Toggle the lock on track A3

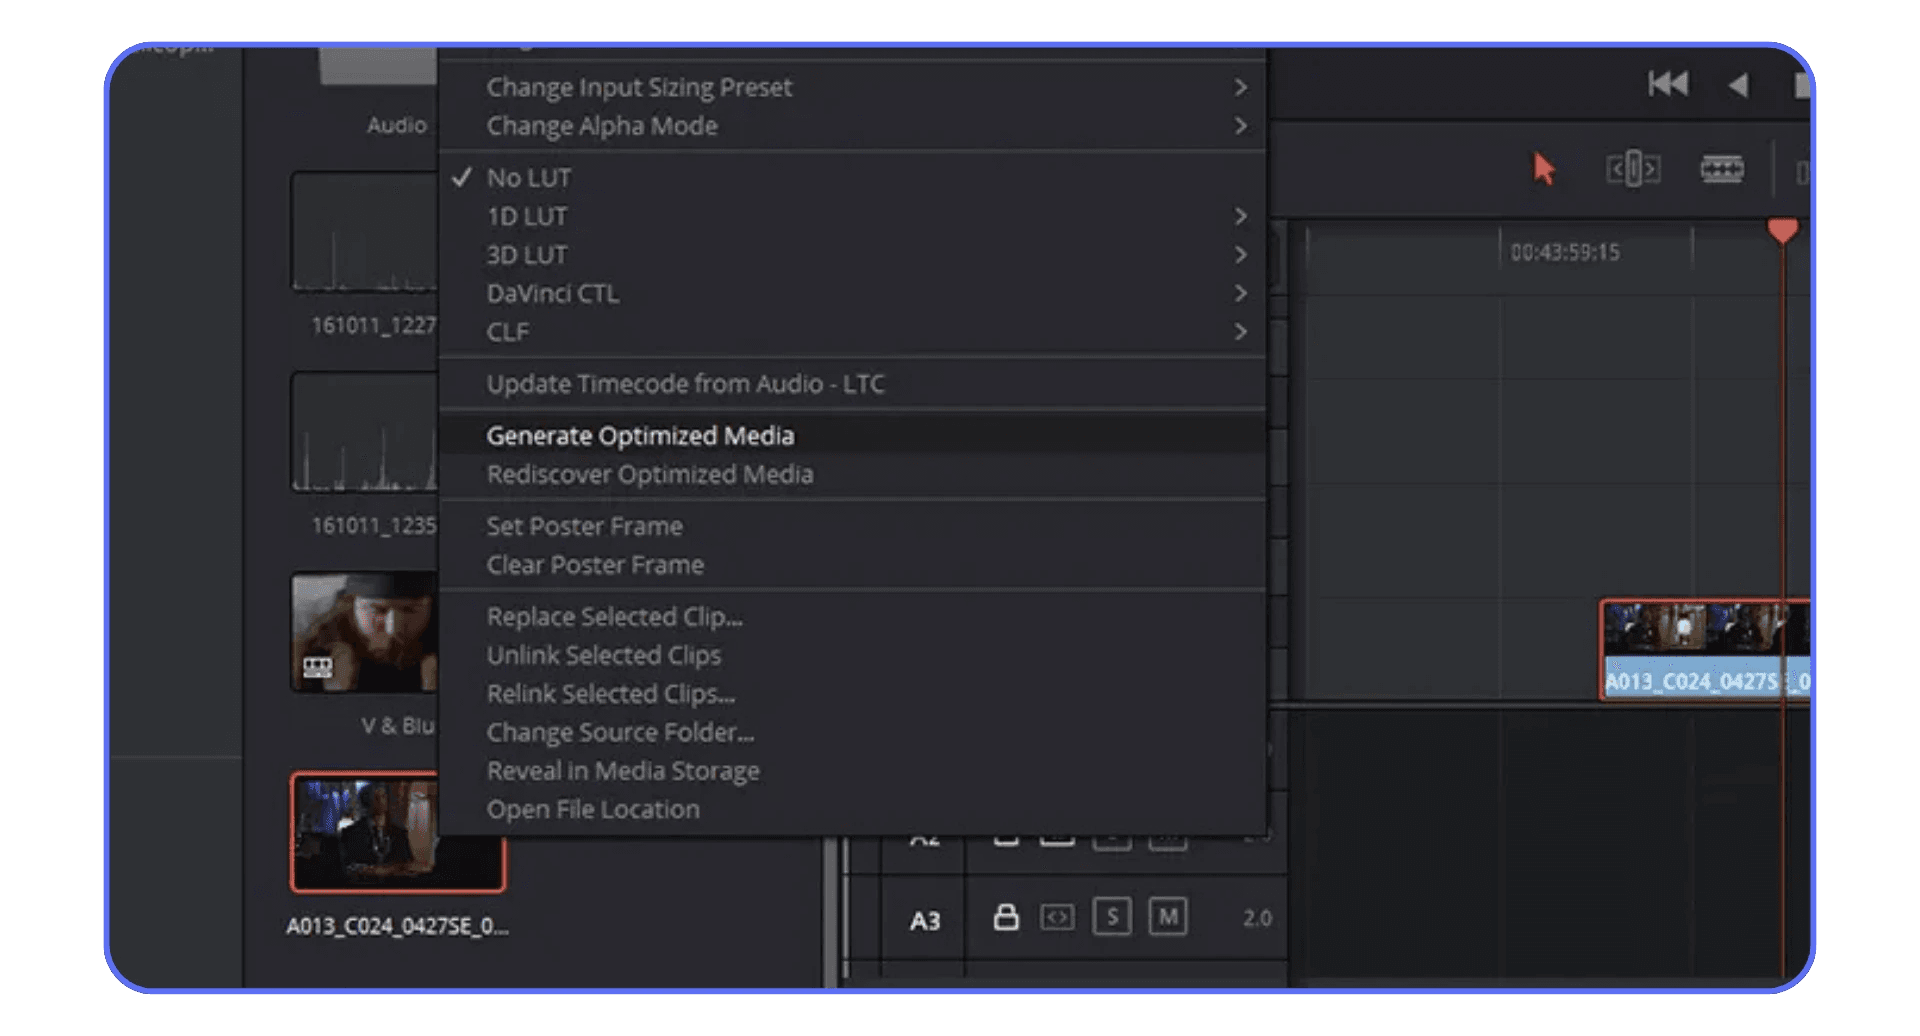1007,917
